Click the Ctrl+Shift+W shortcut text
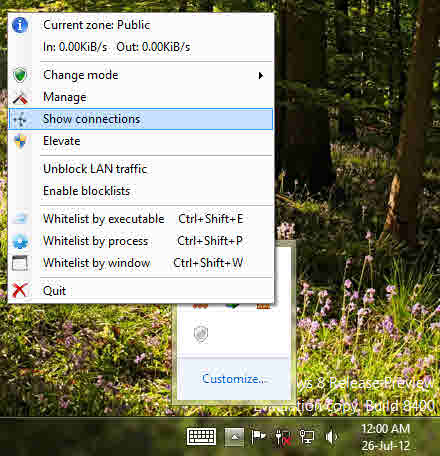The height and width of the screenshot is (456, 440). 208,263
